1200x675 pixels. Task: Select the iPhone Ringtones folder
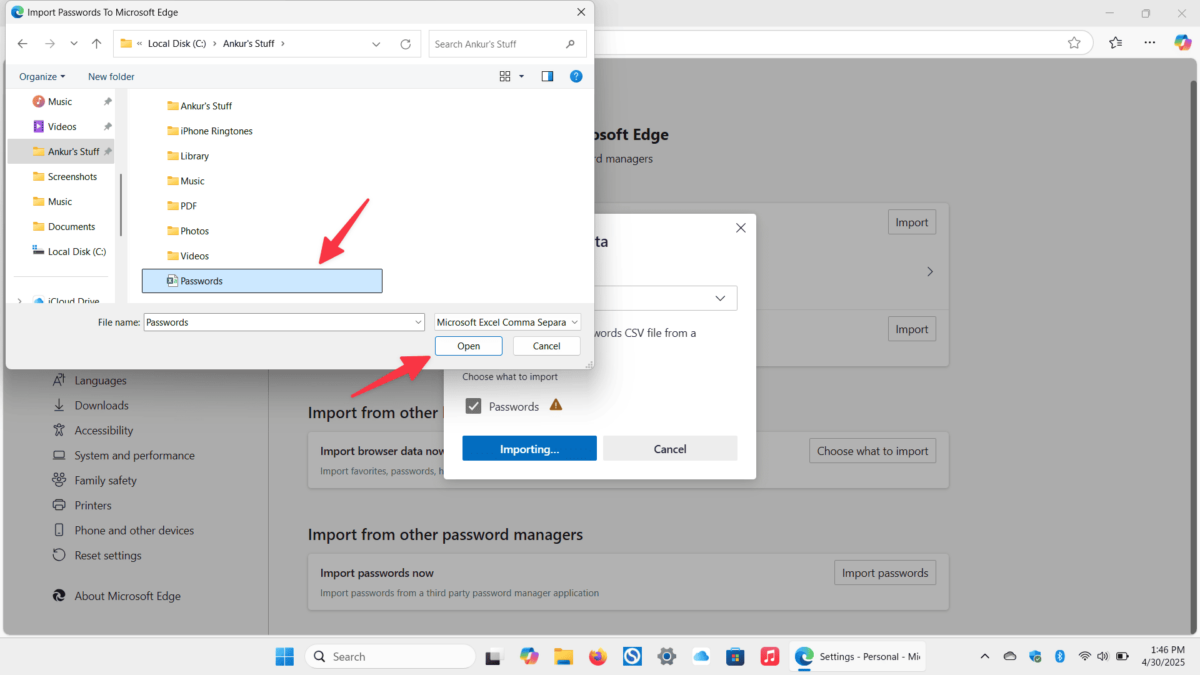(x=210, y=131)
